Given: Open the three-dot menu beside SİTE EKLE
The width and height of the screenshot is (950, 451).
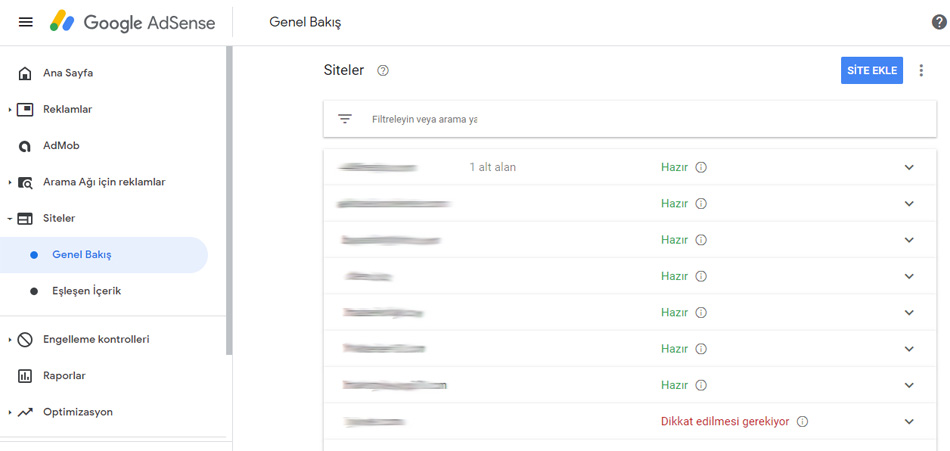Looking at the screenshot, I should coord(921,70).
